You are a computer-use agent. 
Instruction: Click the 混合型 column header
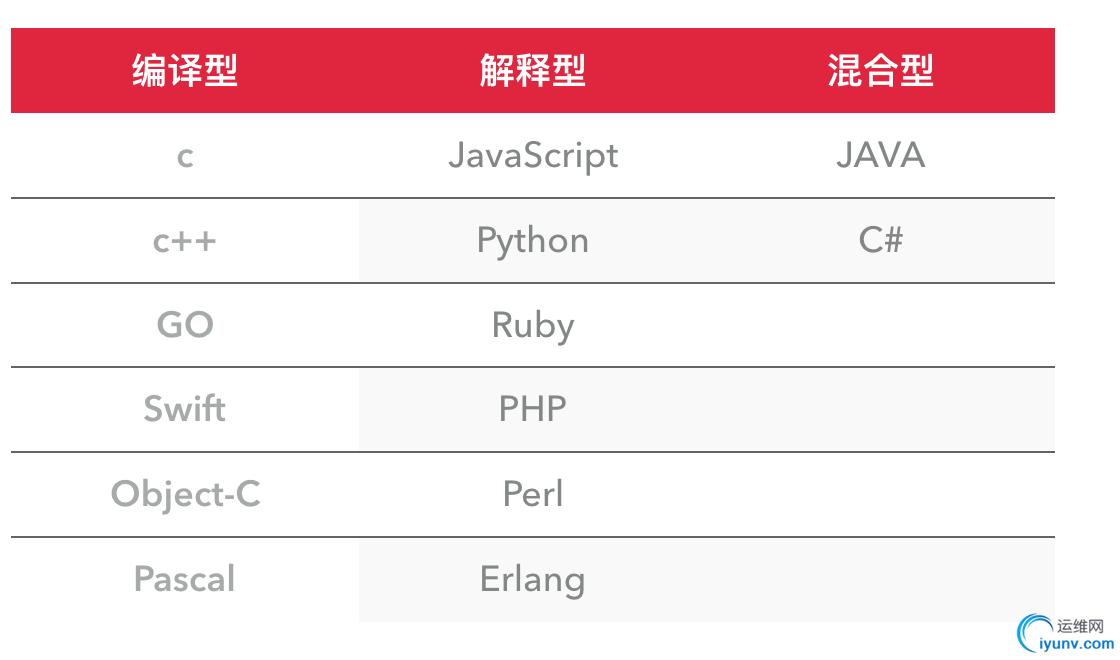point(881,71)
